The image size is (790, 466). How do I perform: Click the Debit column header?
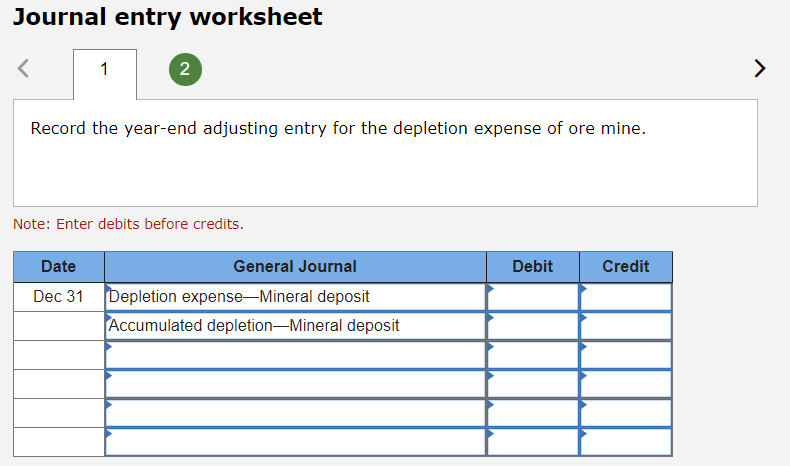tap(533, 267)
